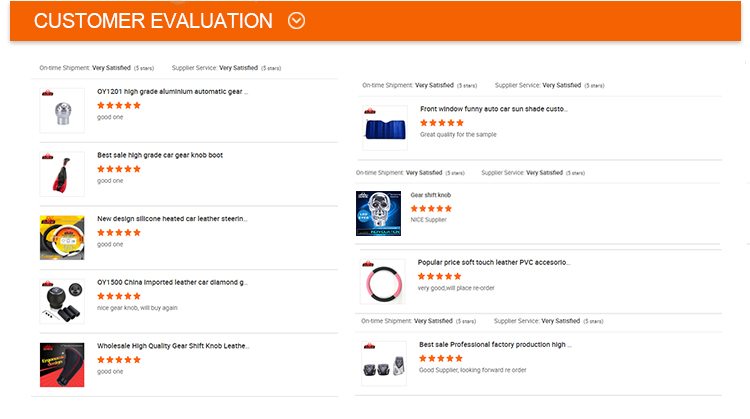Expand the Customer Evaluation chevron circle
Image resolution: width=750 pixels, height=419 pixels.
coord(296,21)
